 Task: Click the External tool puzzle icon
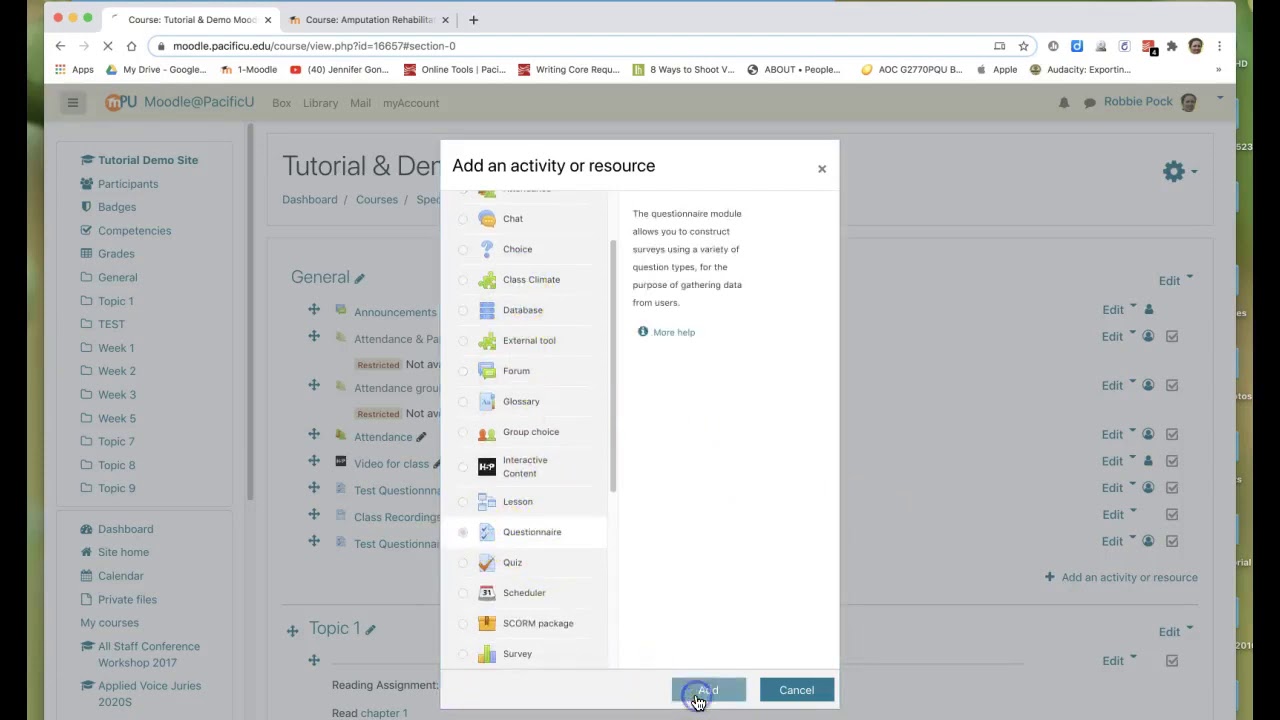click(487, 341)
